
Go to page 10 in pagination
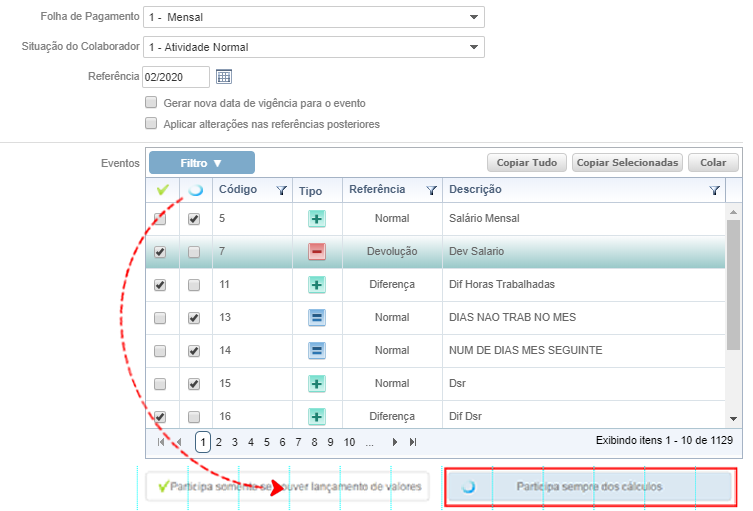click(349, 441)
